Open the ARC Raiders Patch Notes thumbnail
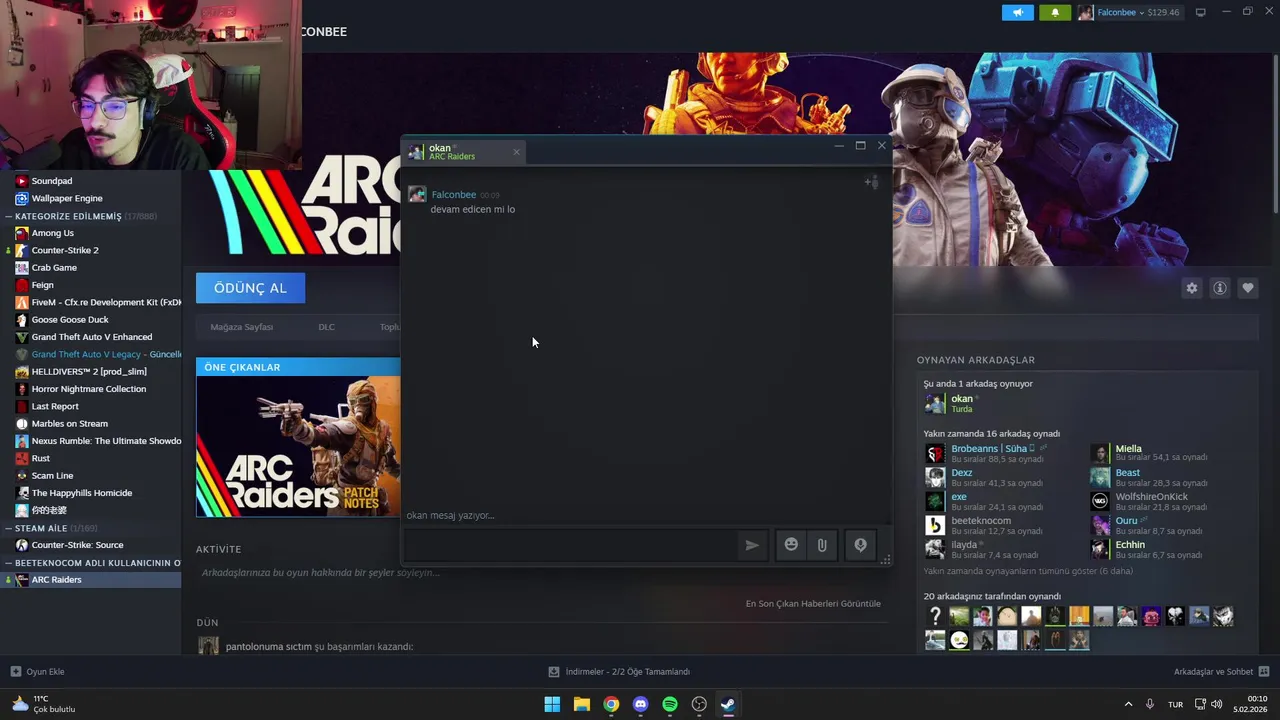Image resolution: width=1280 pixels, height=720 pixels. coord(298,446)
